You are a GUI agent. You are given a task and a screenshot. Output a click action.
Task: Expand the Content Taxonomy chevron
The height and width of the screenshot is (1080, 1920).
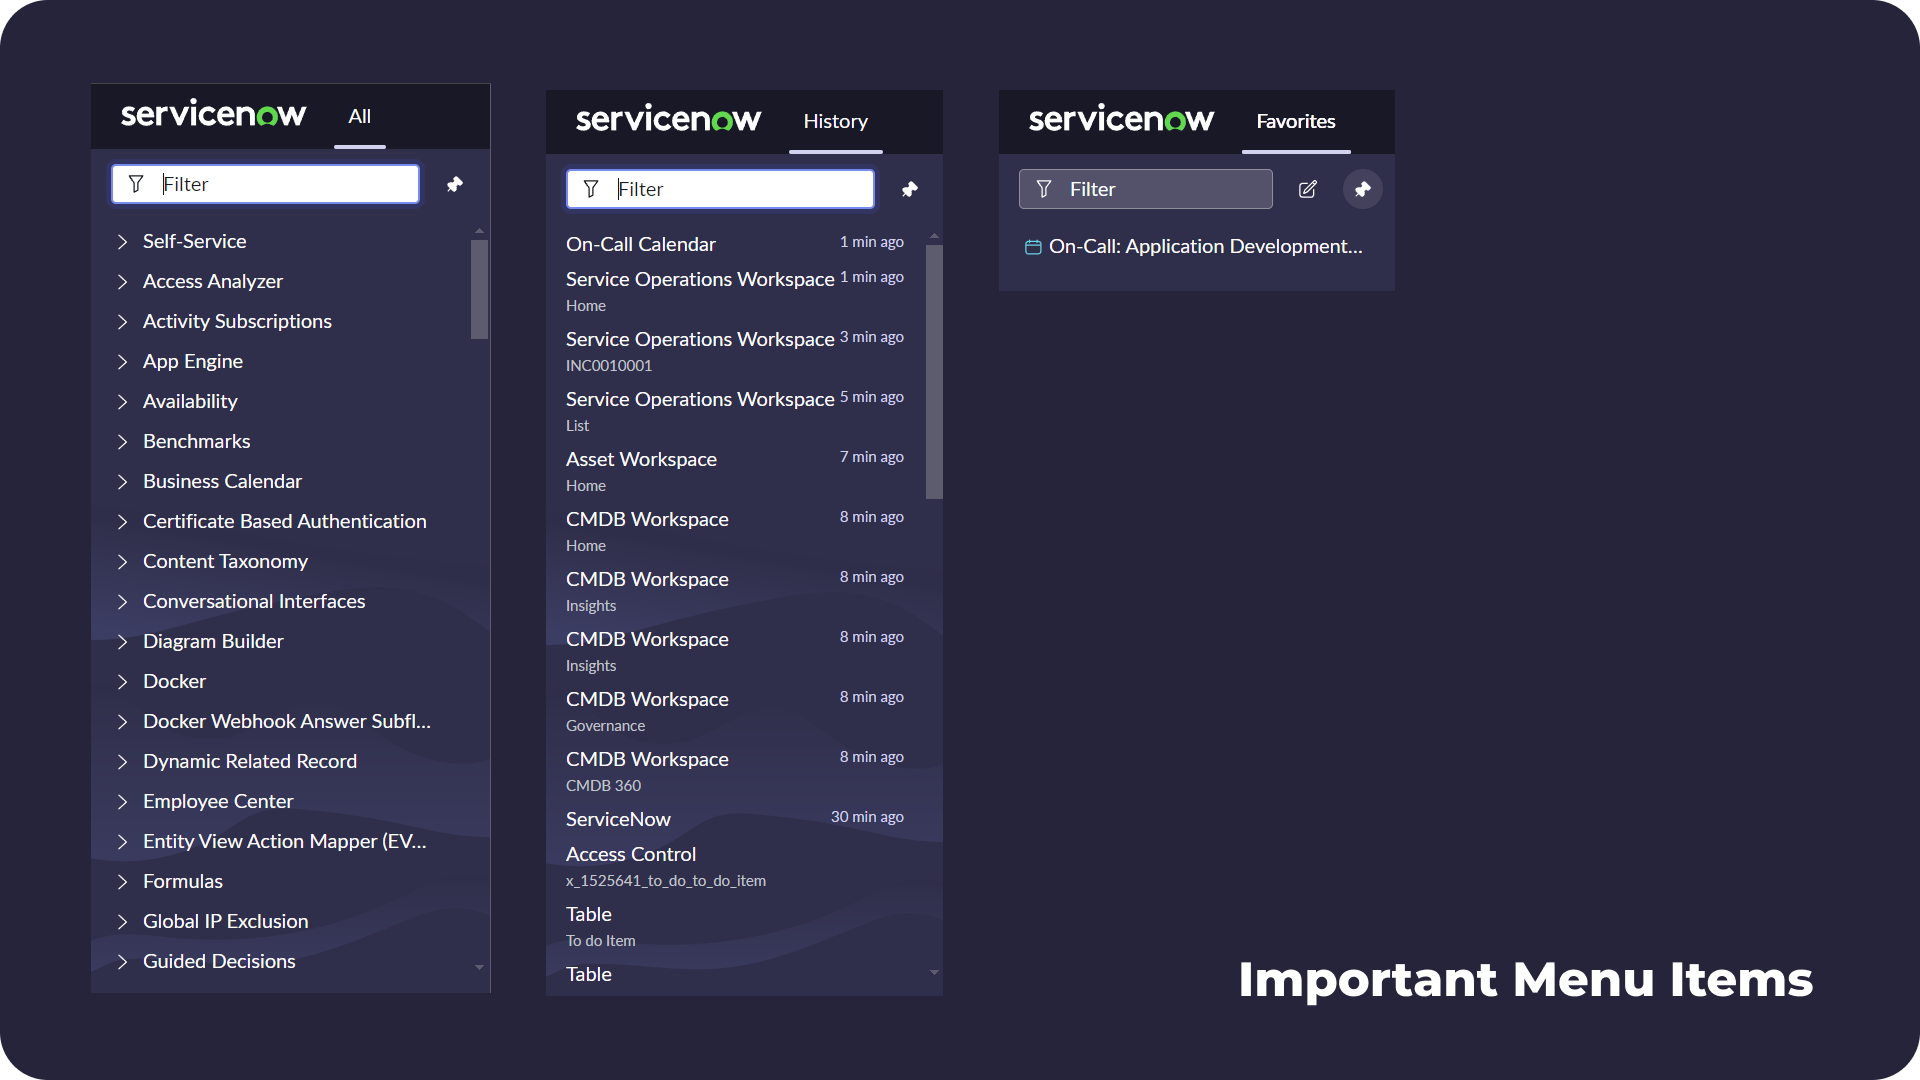[122, 561]
